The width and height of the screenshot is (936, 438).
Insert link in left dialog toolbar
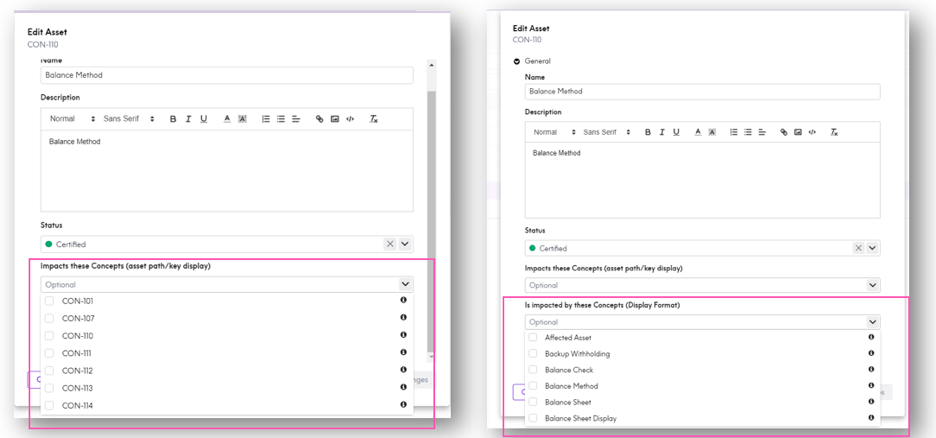(x=319, y=119)
